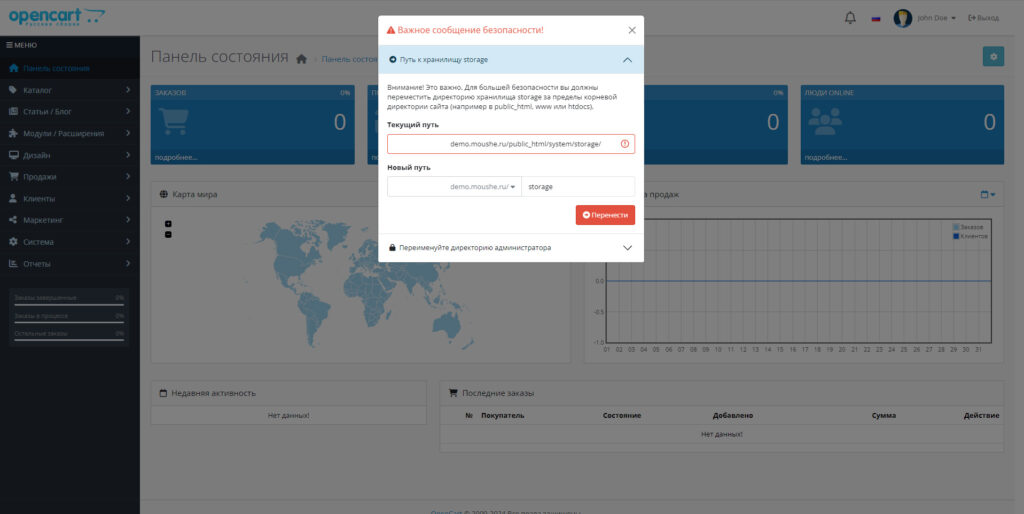Click the Текущий путь field
Viewport: 1024px width, 514px height.
(x=511, y=144)
